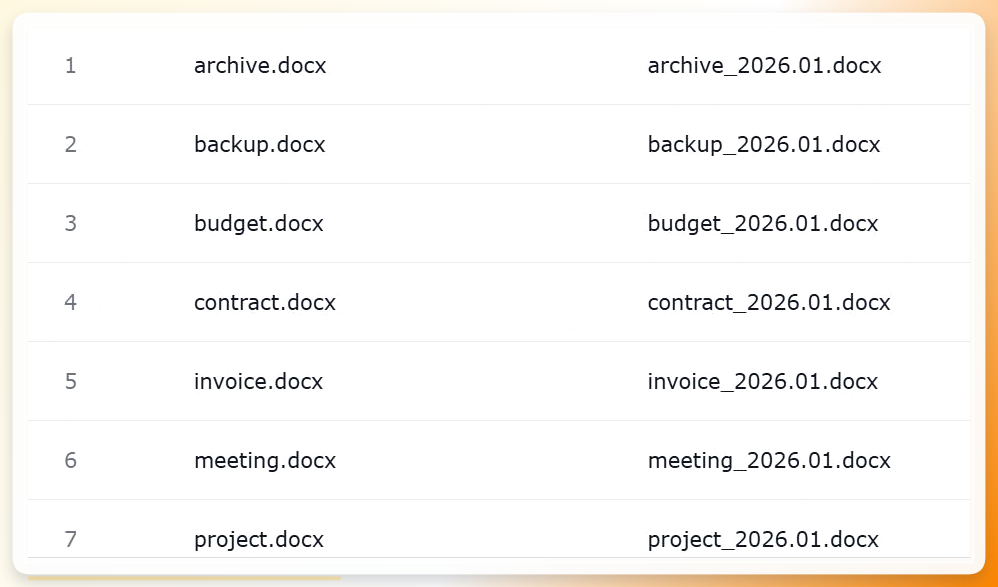Image resolution: width=998 pixels, height=587 pixels.
Task: Click budget_2026.01.docx new filename
Action: [763, 223]
